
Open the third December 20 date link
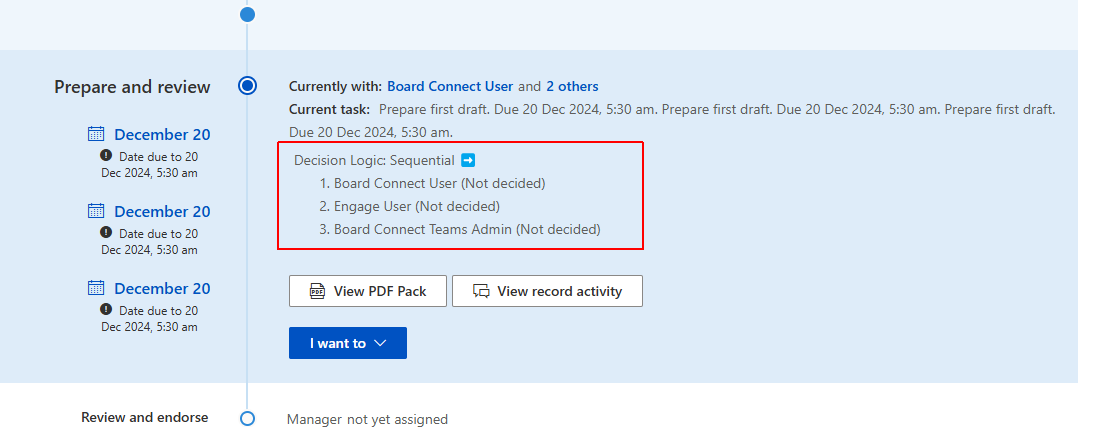pos(162,289)
